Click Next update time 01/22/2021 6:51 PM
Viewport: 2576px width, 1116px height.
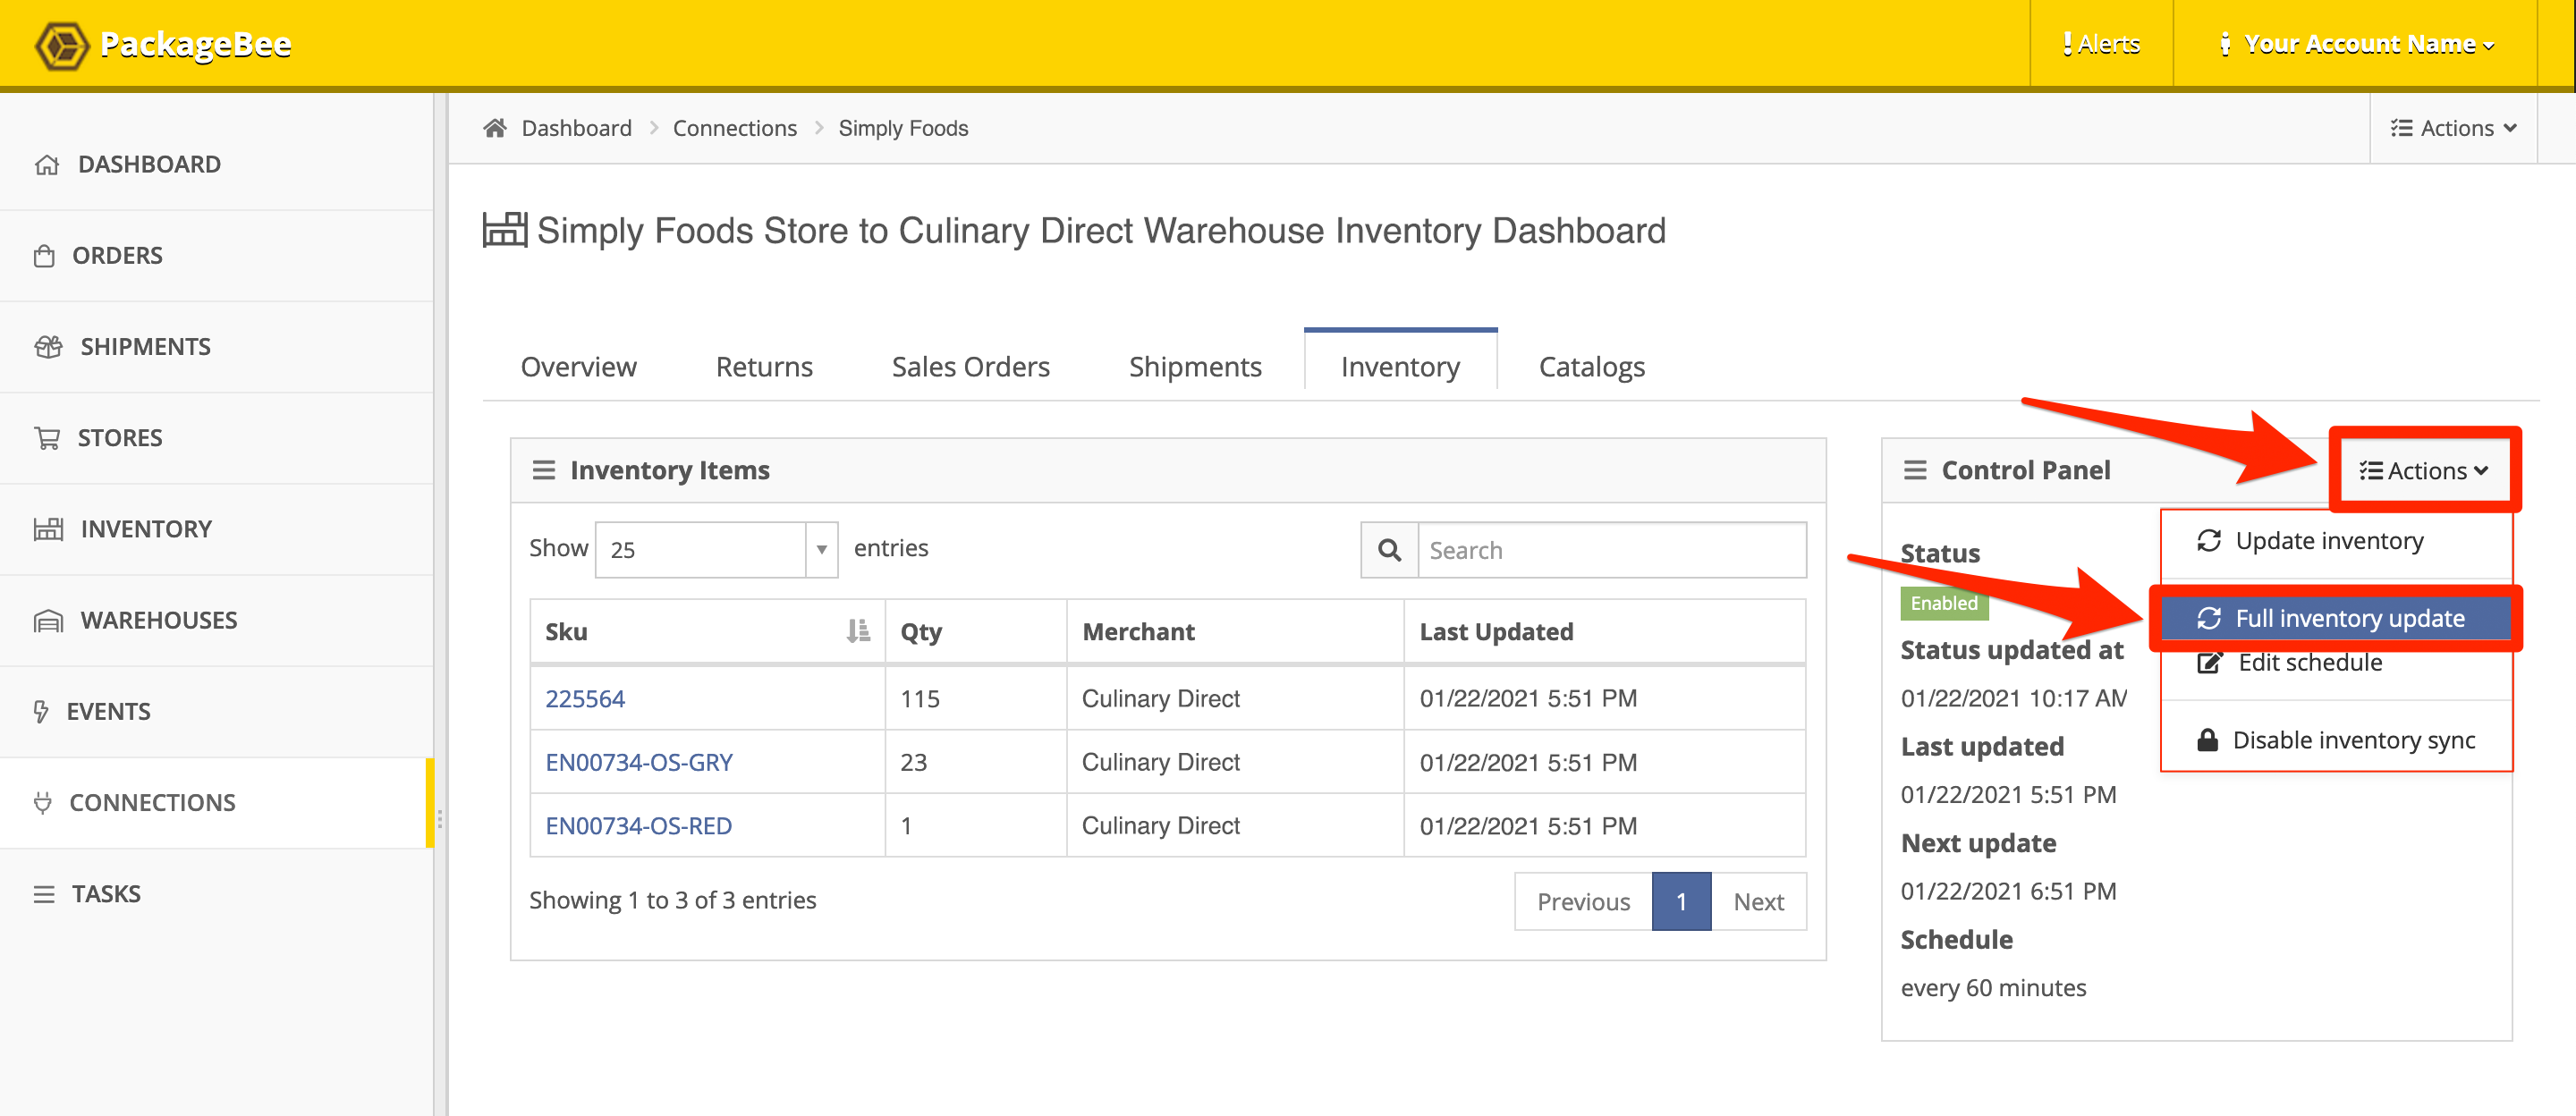coord(2008,891)
